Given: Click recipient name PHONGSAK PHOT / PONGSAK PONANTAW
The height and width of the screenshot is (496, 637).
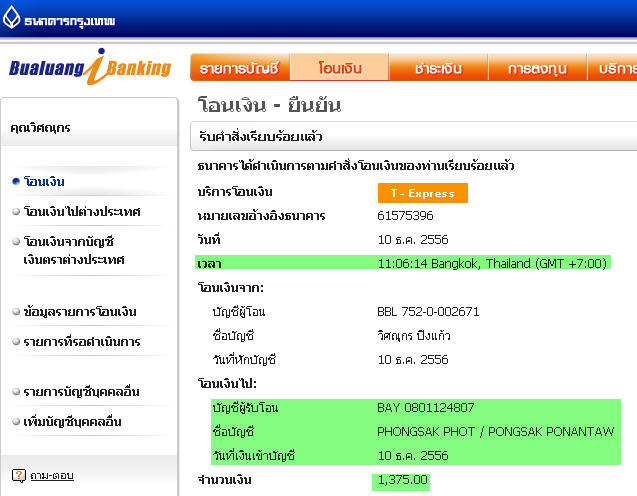Looking at the screenshot, I should pyautogui.click(x=496, y=431).
